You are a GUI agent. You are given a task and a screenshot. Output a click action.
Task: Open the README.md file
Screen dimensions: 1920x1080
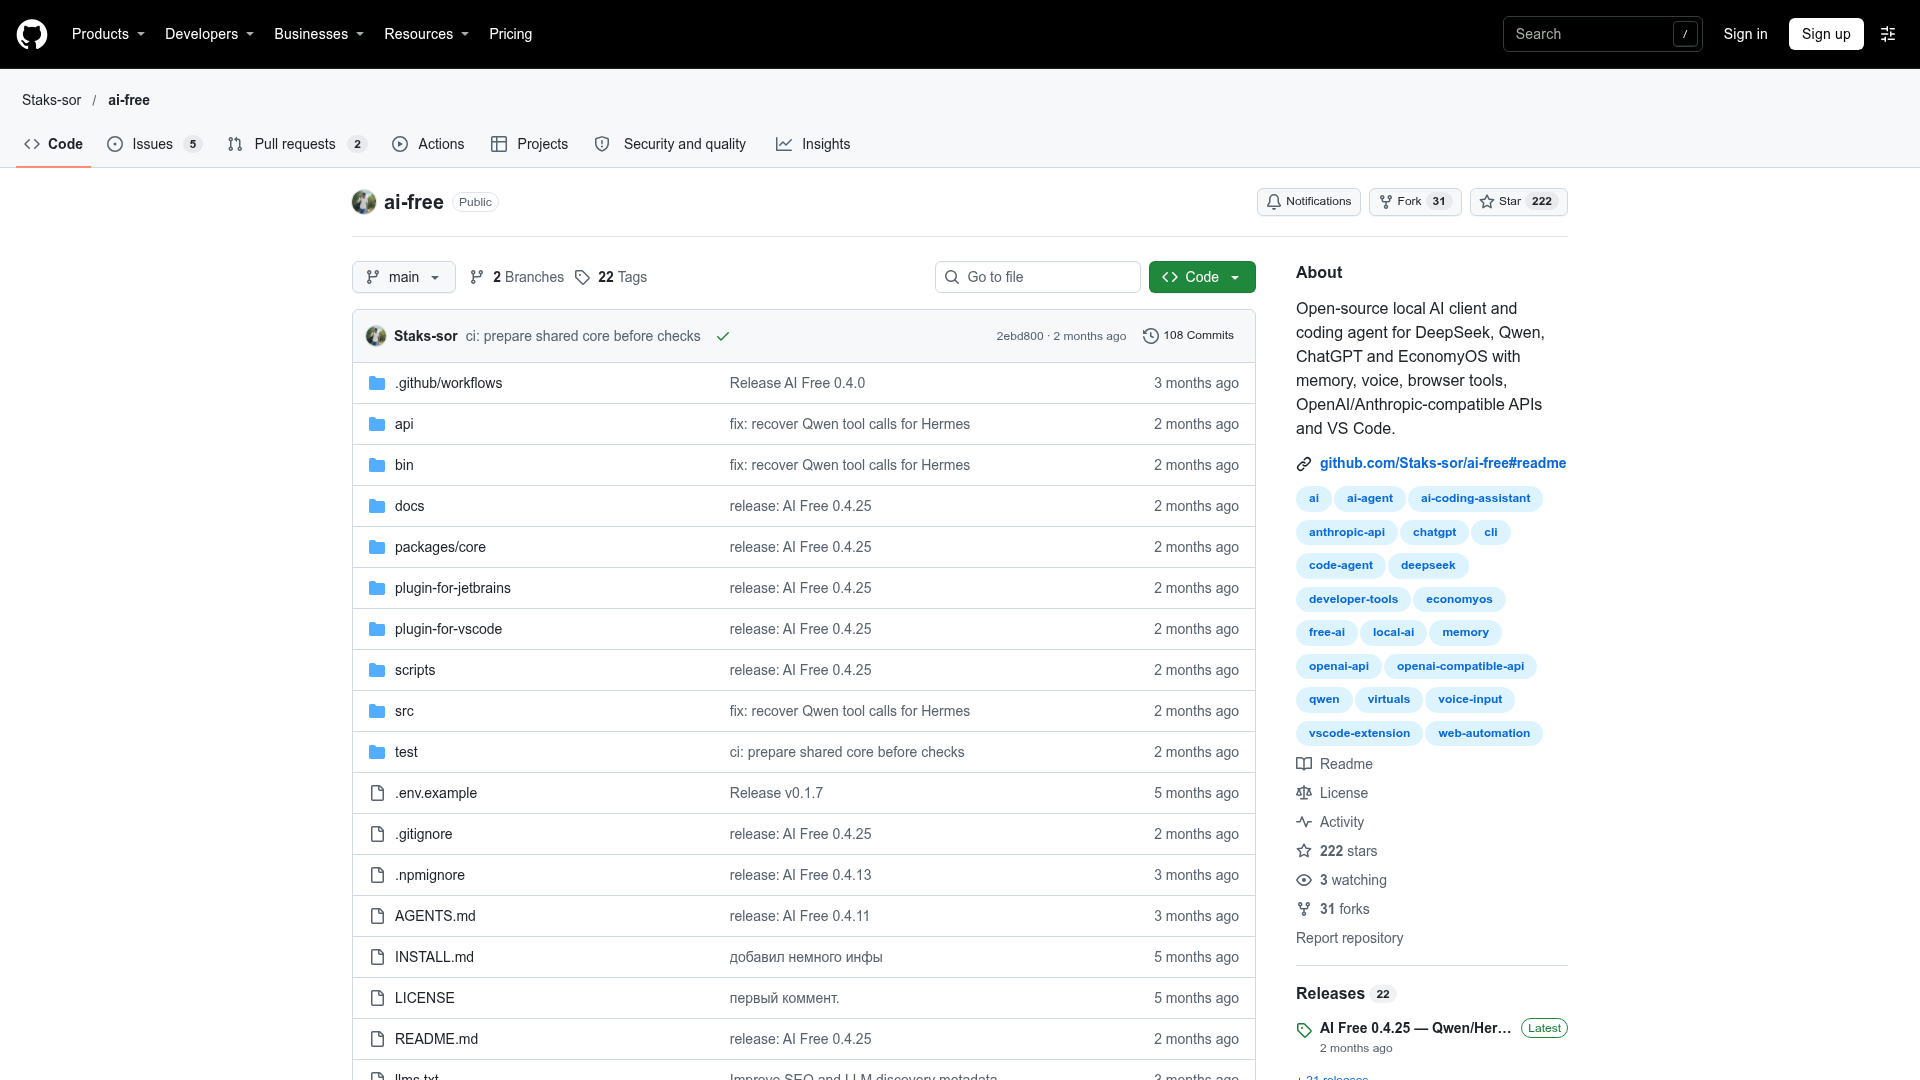pos(436,1039)
